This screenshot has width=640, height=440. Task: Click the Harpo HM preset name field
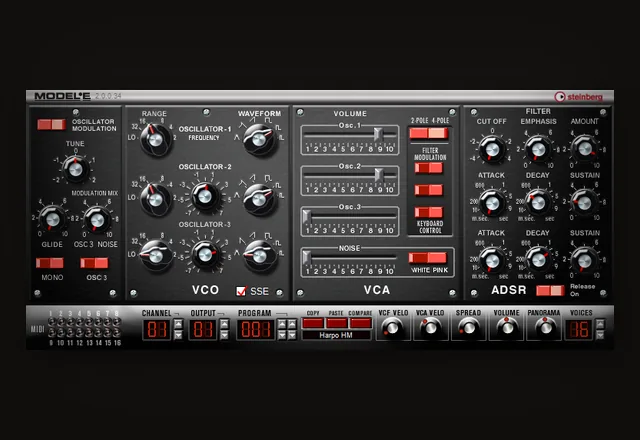(336, 335)
